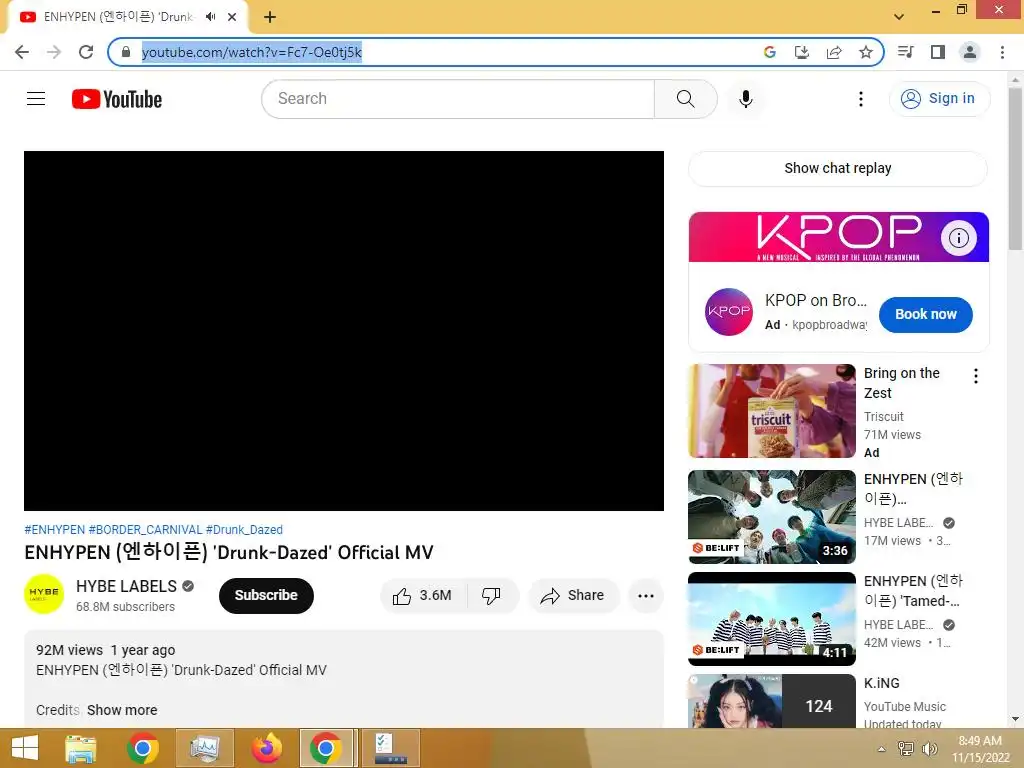Focus the YouTube Search field

click(458, 99)
